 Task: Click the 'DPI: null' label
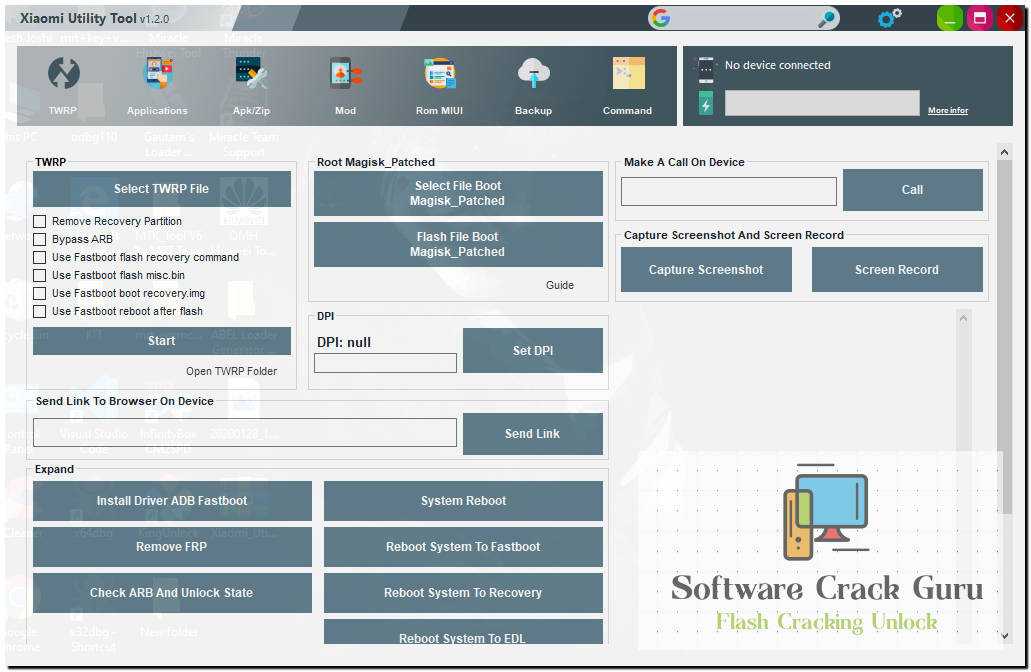coord(344,342)
